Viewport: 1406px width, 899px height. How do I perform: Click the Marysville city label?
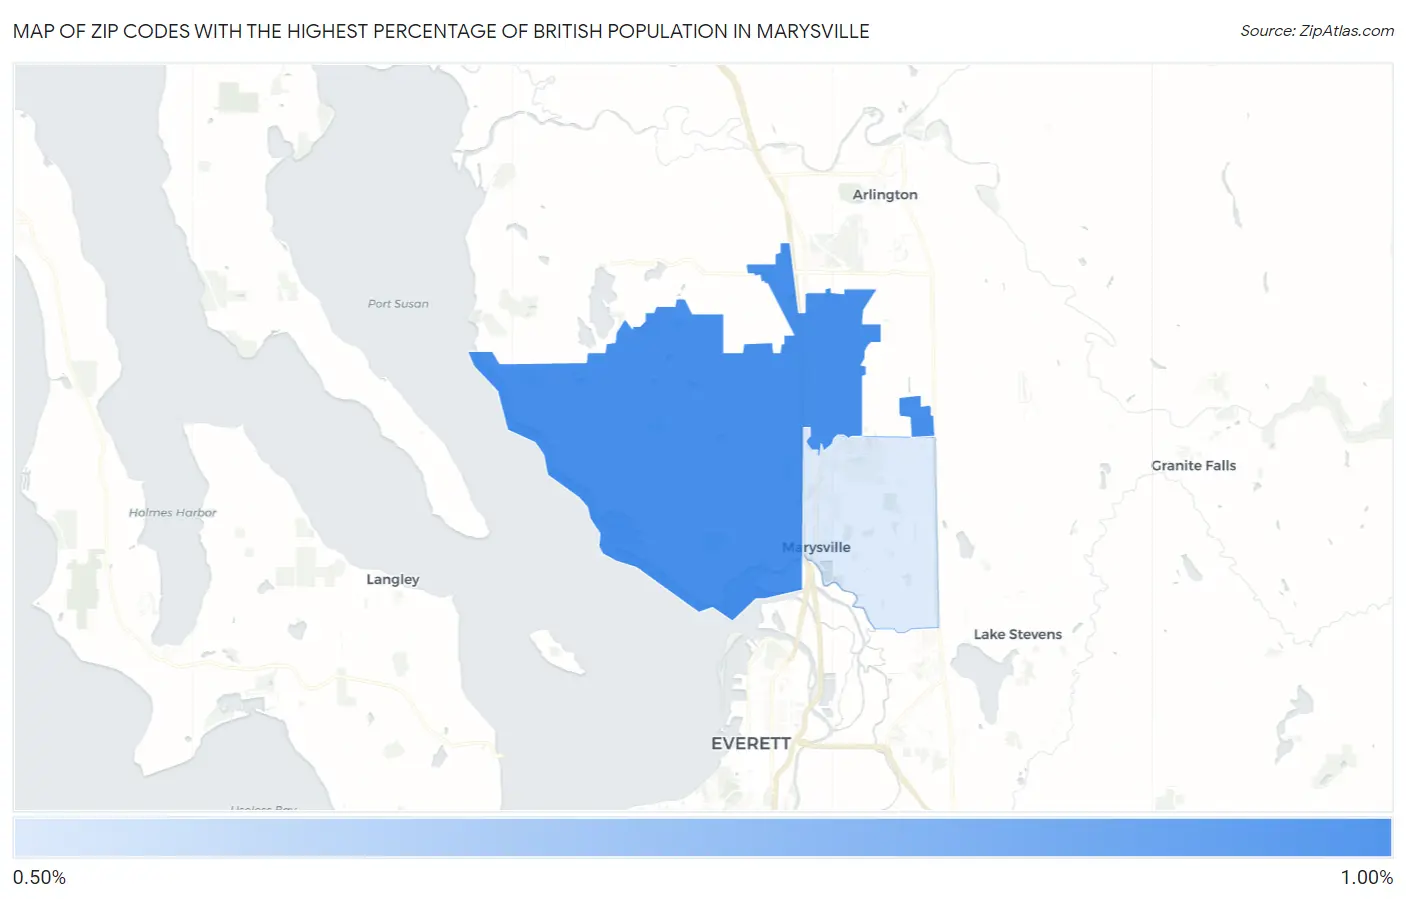click(816, 547)
